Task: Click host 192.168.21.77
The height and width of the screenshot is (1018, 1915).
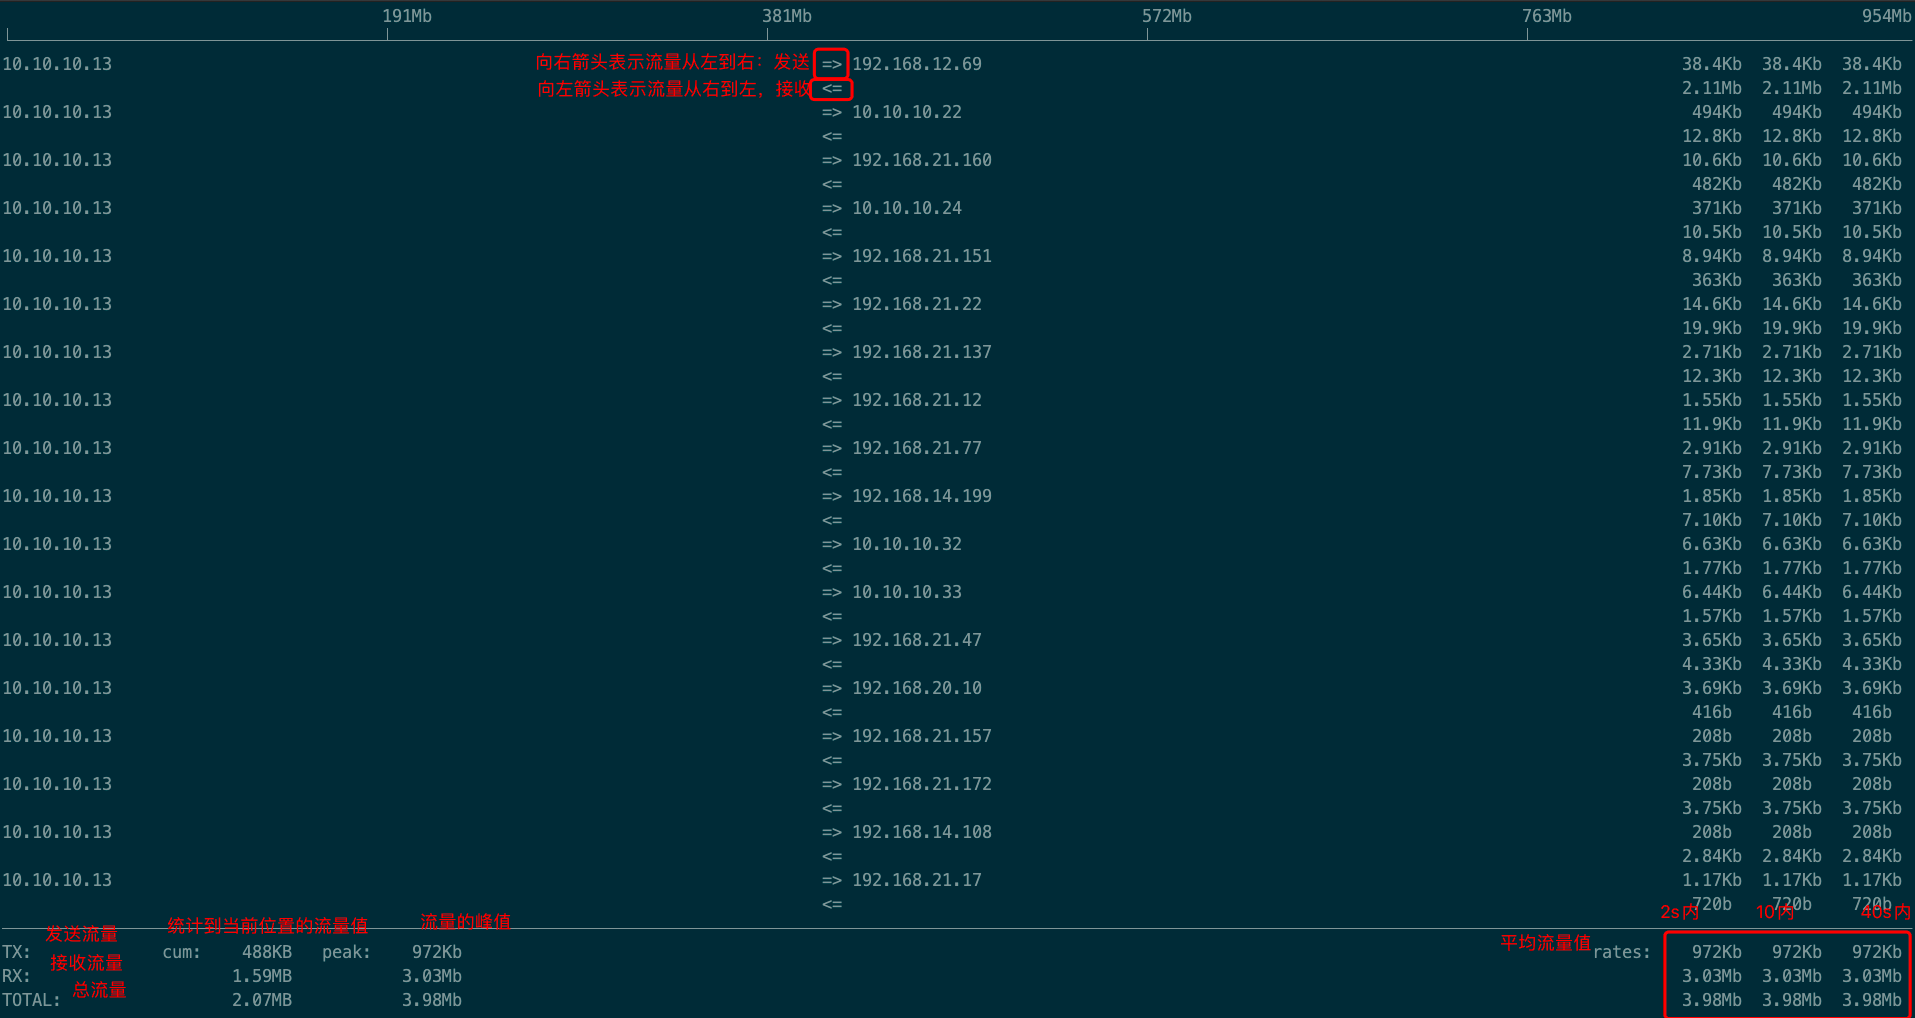Action: point(916,448)
